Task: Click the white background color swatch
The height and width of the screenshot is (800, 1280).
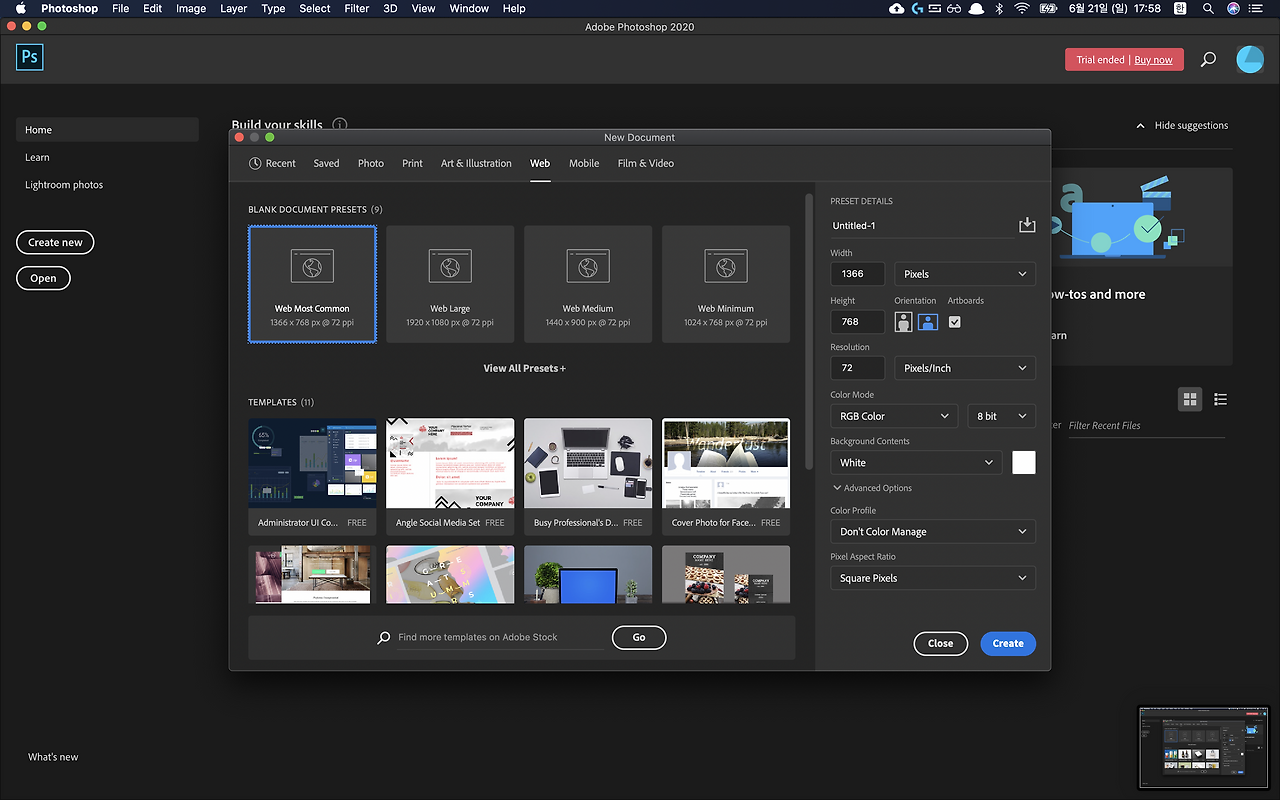Action: click(x=1024, y=462)
